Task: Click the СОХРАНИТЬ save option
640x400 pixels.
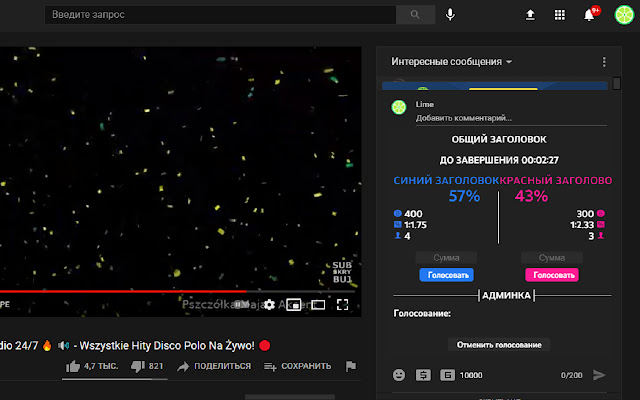Action: coord(297,366)
